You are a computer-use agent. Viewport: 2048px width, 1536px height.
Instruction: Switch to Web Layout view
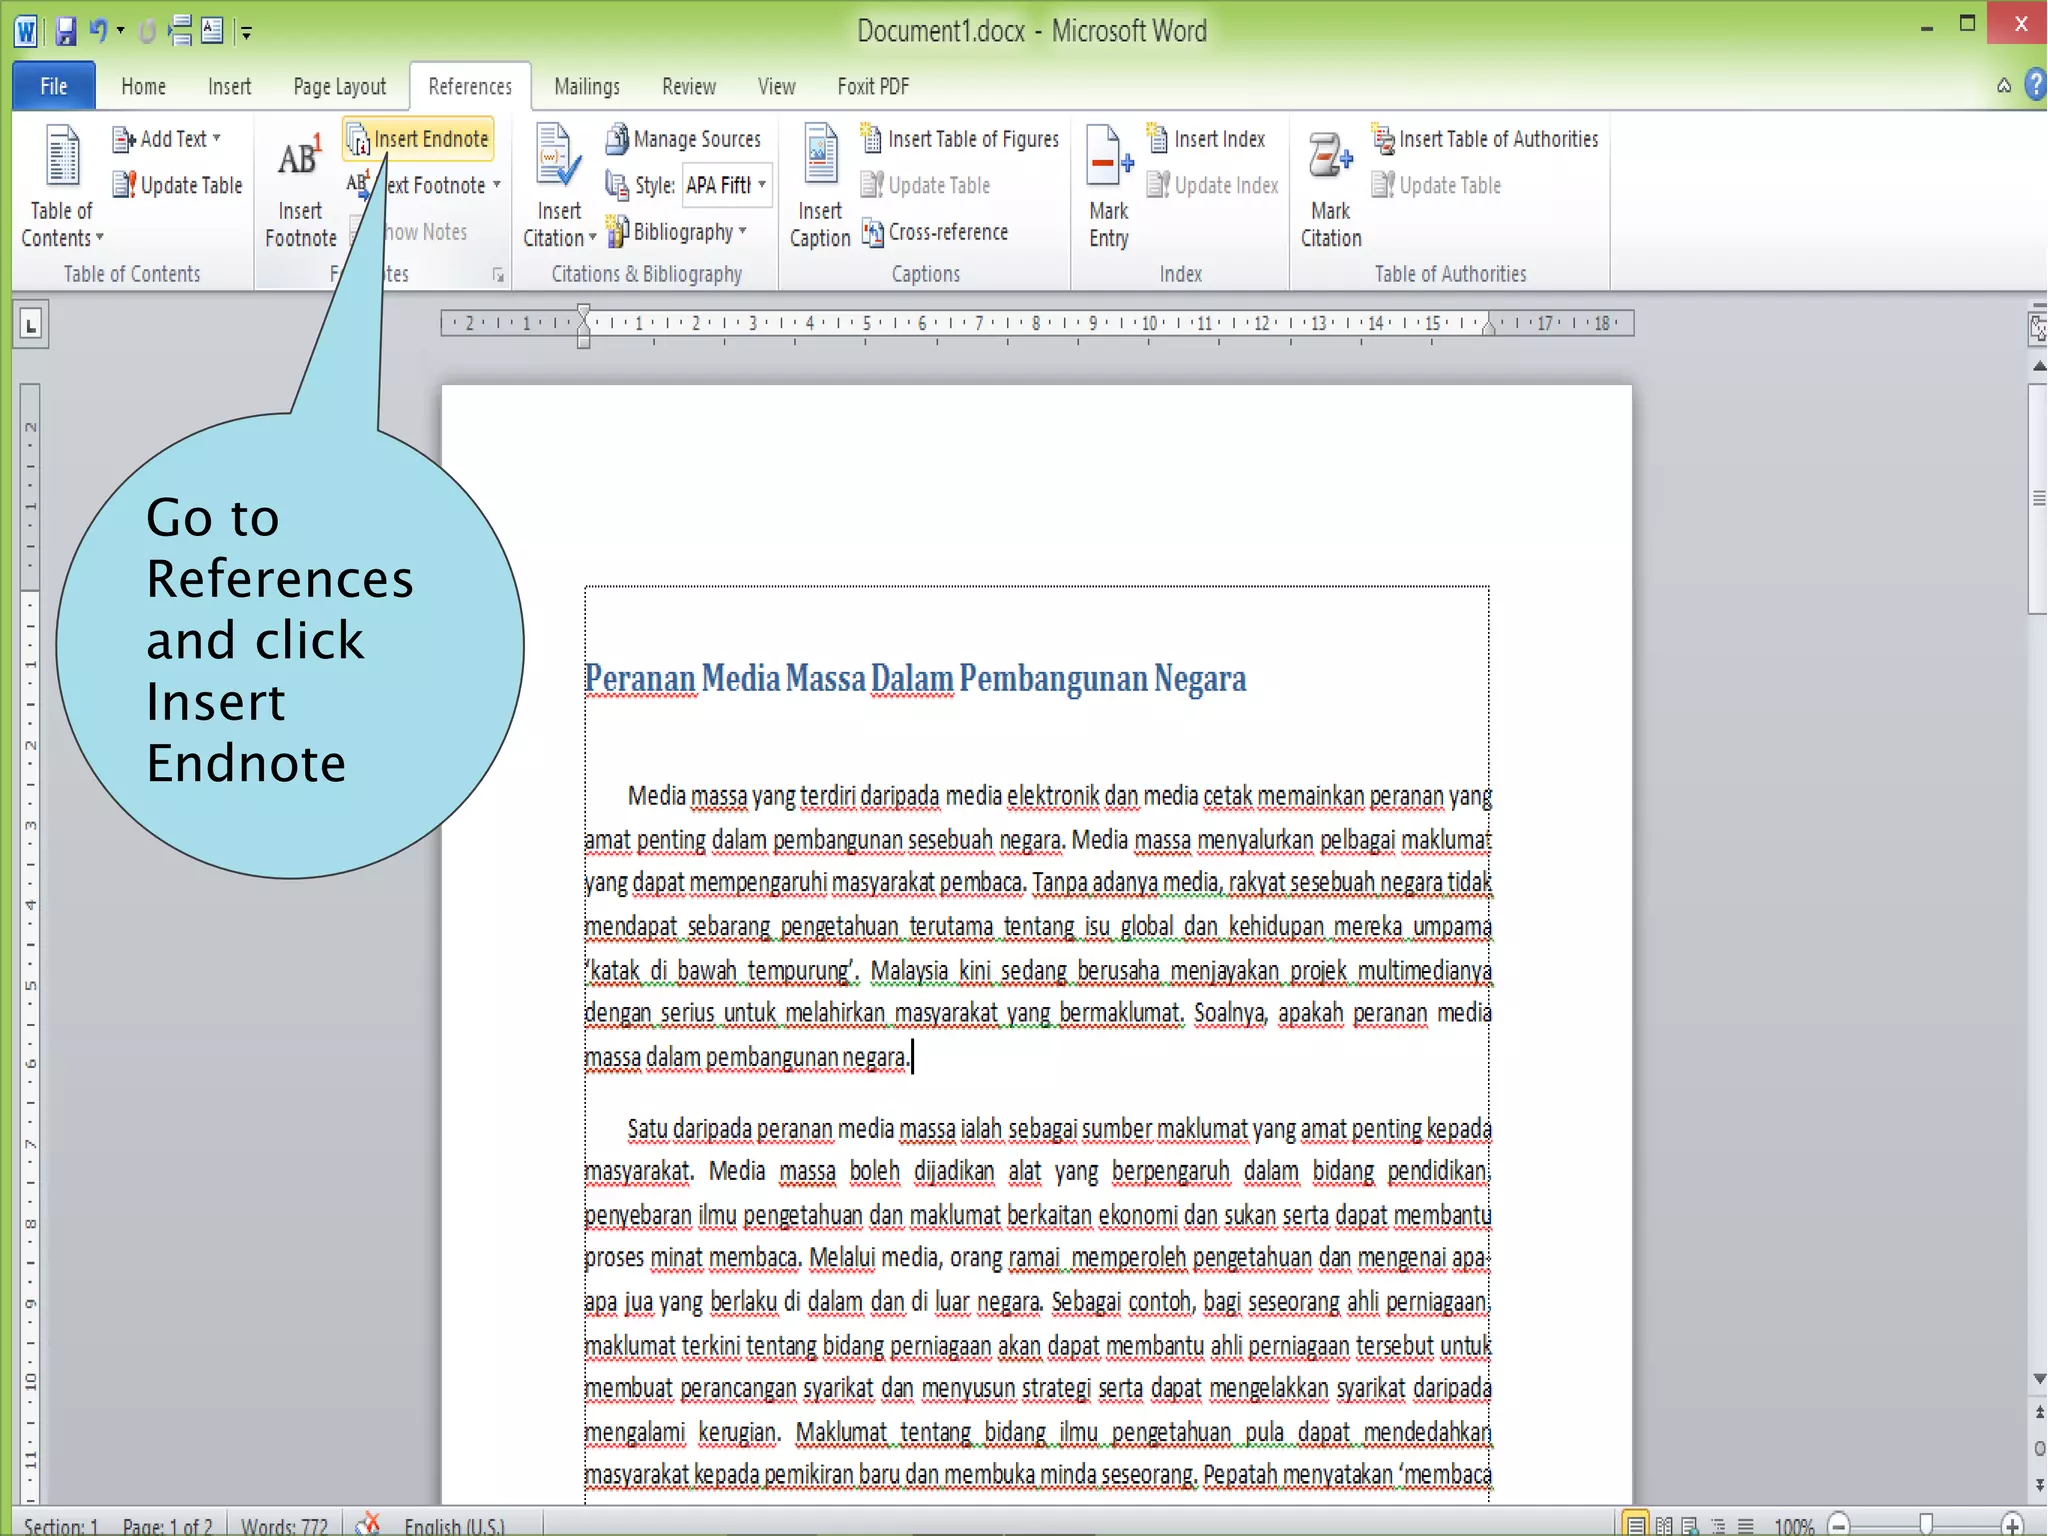1691,1525
